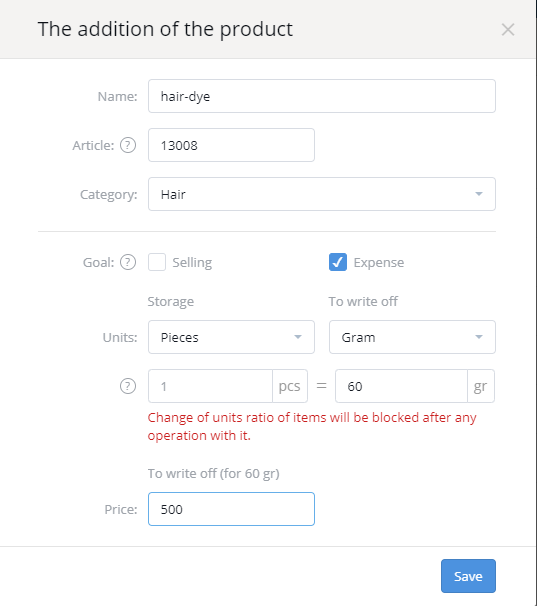The height and width of the screenshot is (606, 537).
Task: Click the help icon beside units ratio
Action: click(x=128, y=386)
